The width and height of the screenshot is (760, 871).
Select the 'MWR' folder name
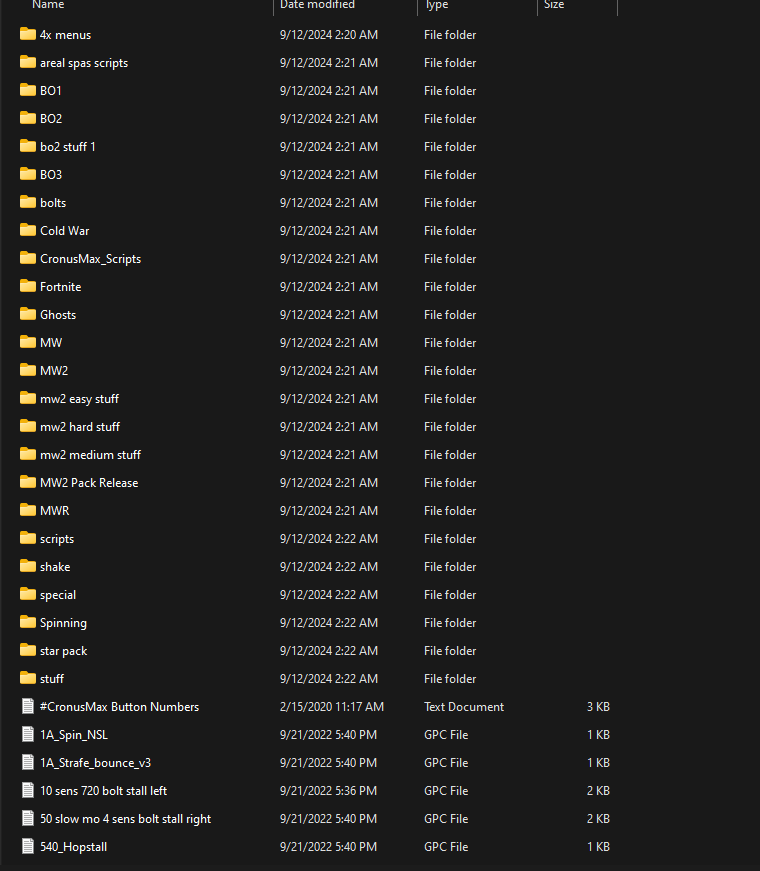click(x=54, y=510)
